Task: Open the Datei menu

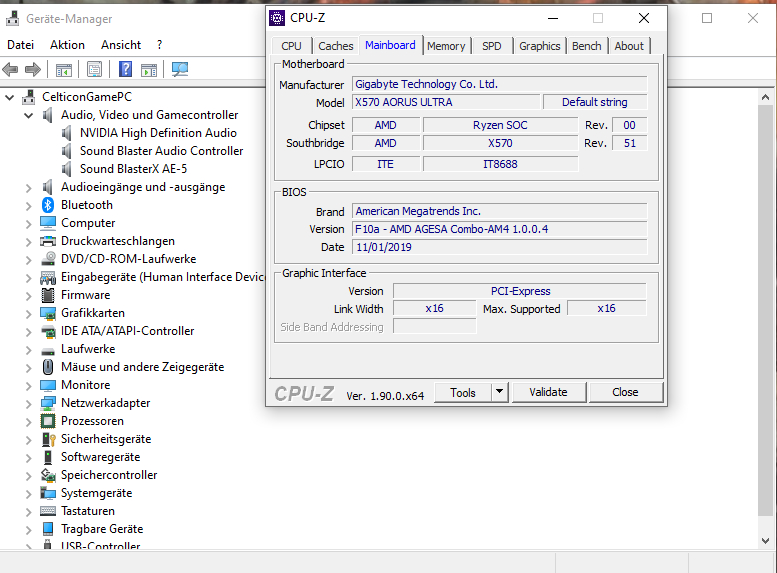Action: coord(20,45)
